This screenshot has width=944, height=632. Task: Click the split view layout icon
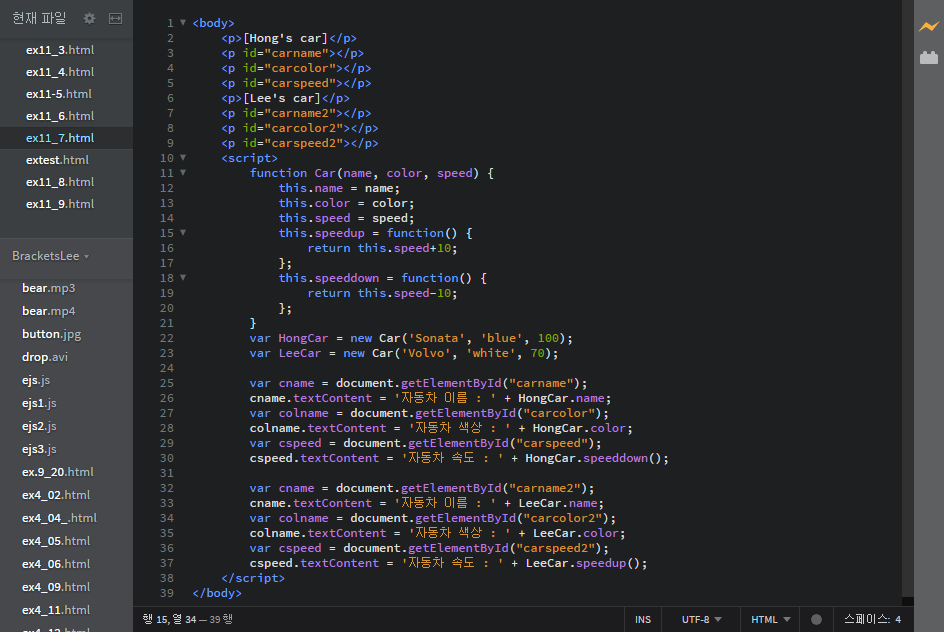coord(116,19)
